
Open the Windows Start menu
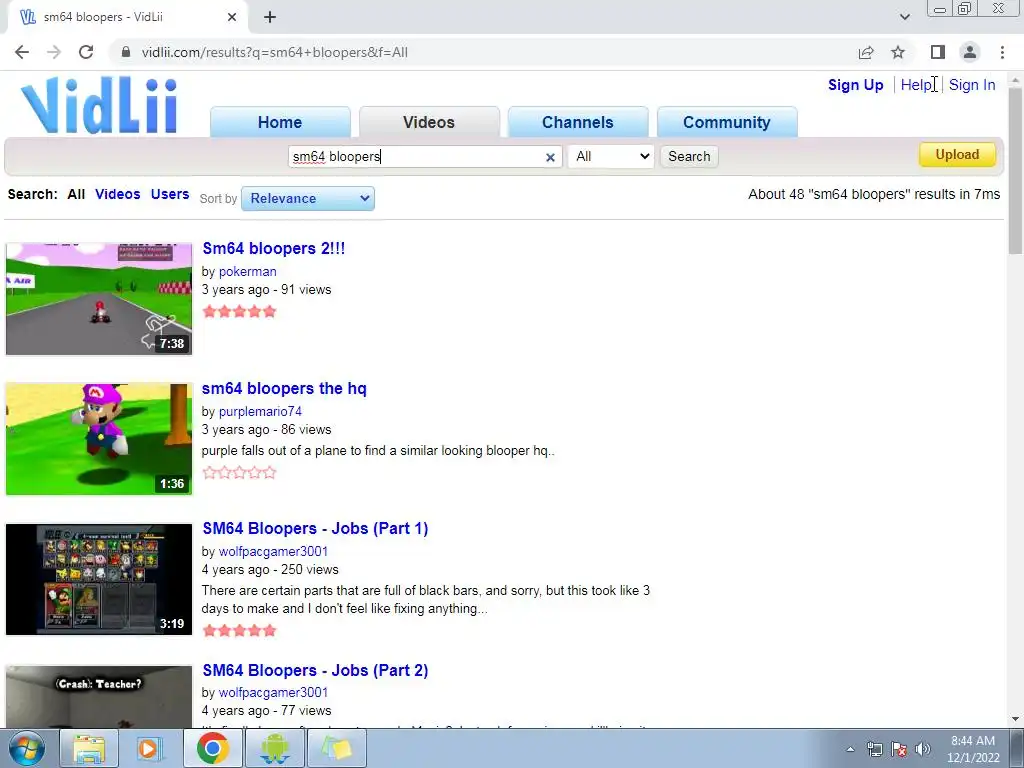tap(27, 748)
